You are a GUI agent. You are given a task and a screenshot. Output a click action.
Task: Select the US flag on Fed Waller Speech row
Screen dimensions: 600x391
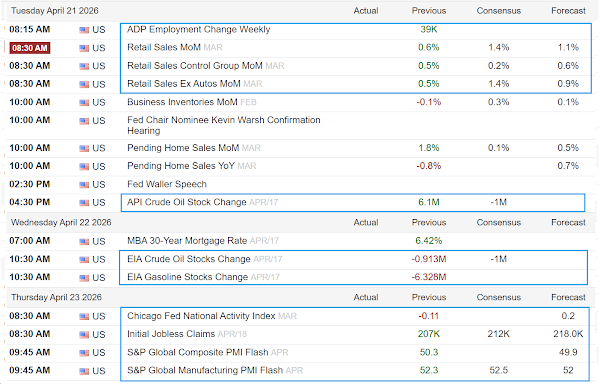(84, 185)
